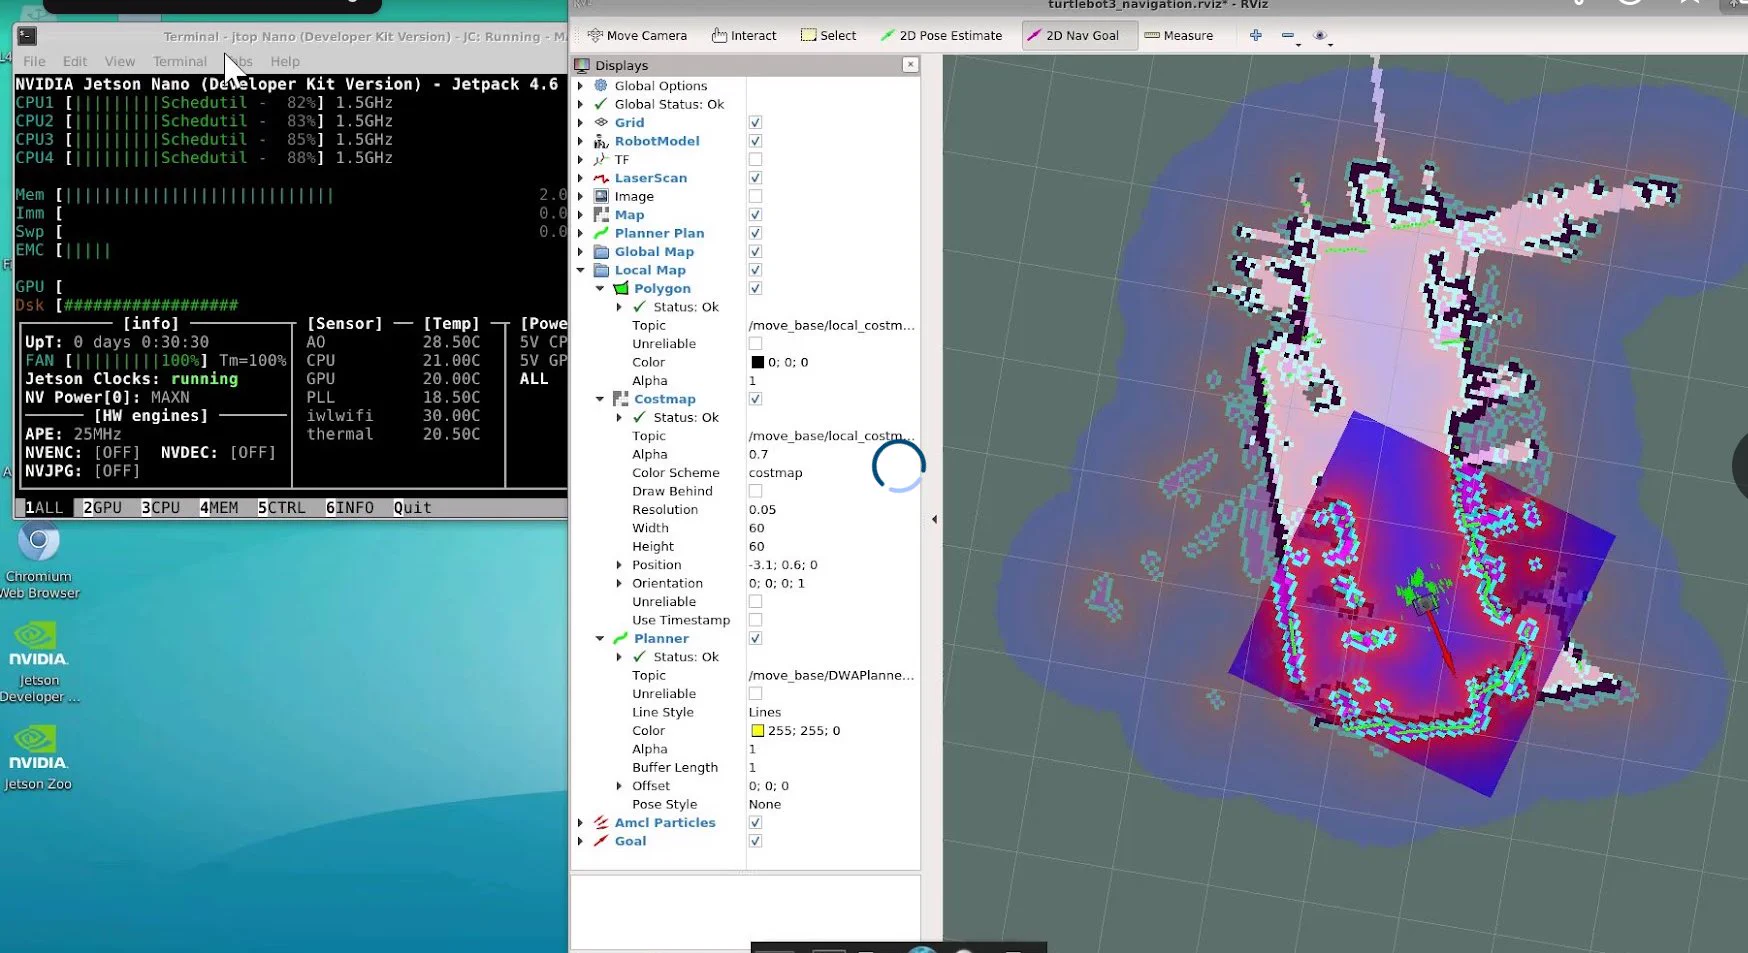Viewport: 1748px width, 953px height.
Task: Enable the TF display checkbox
Action: coord(755,160)
